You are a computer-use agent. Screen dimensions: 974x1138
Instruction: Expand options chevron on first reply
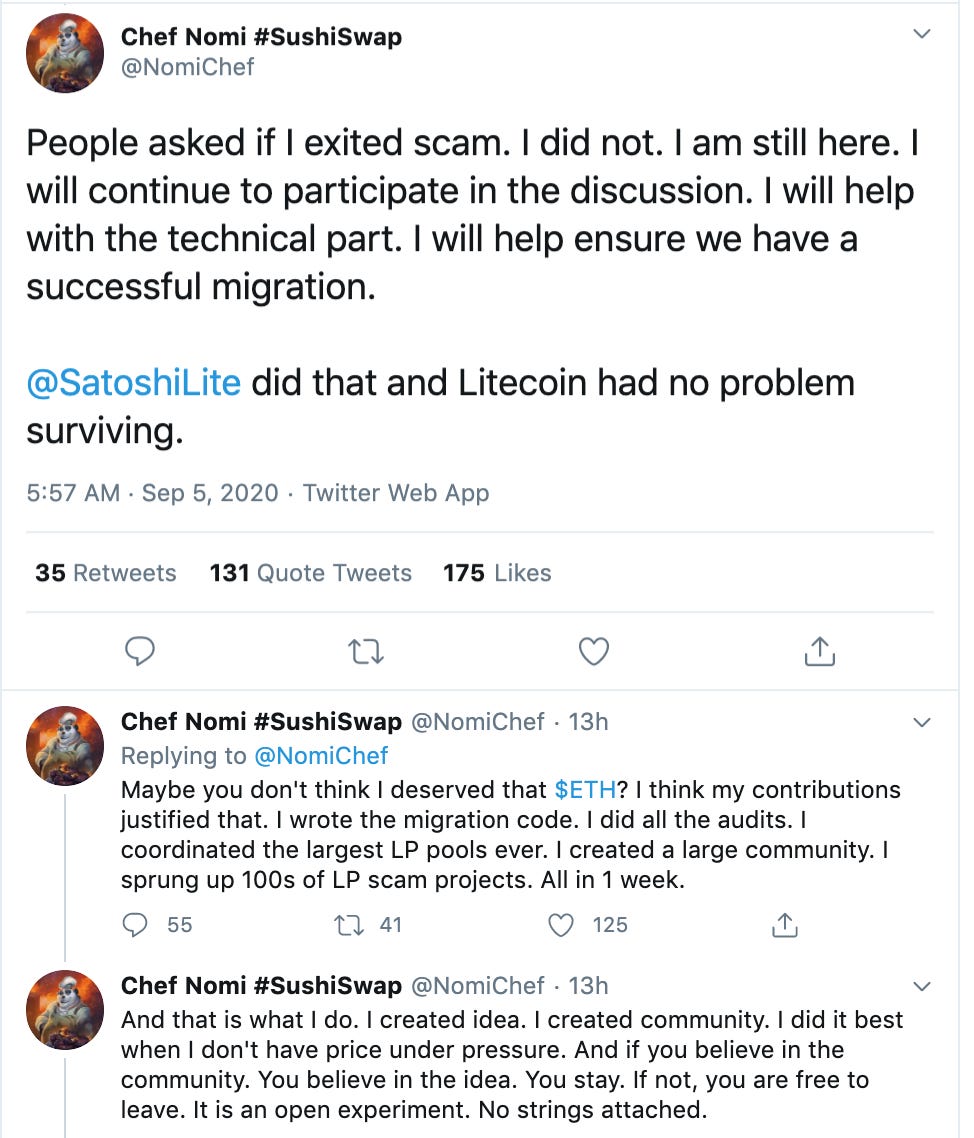(x=922, y=722)
